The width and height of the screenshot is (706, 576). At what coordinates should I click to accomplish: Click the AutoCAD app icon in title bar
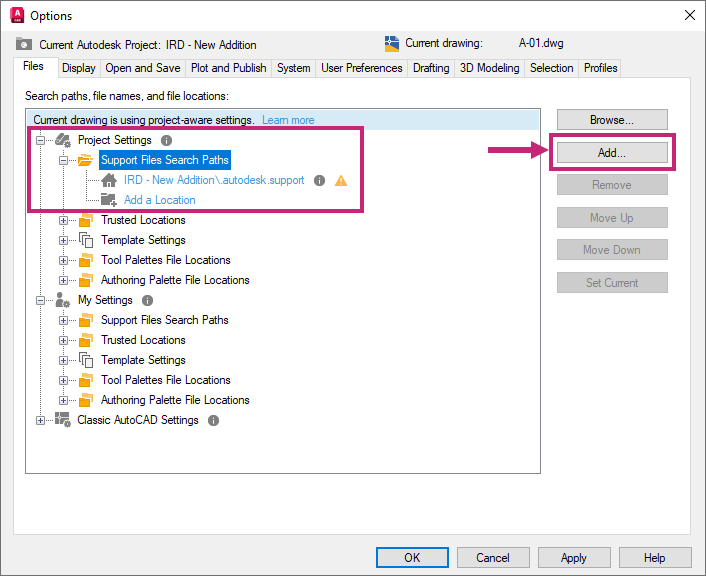pyautogui.click(x=17, y=15)
